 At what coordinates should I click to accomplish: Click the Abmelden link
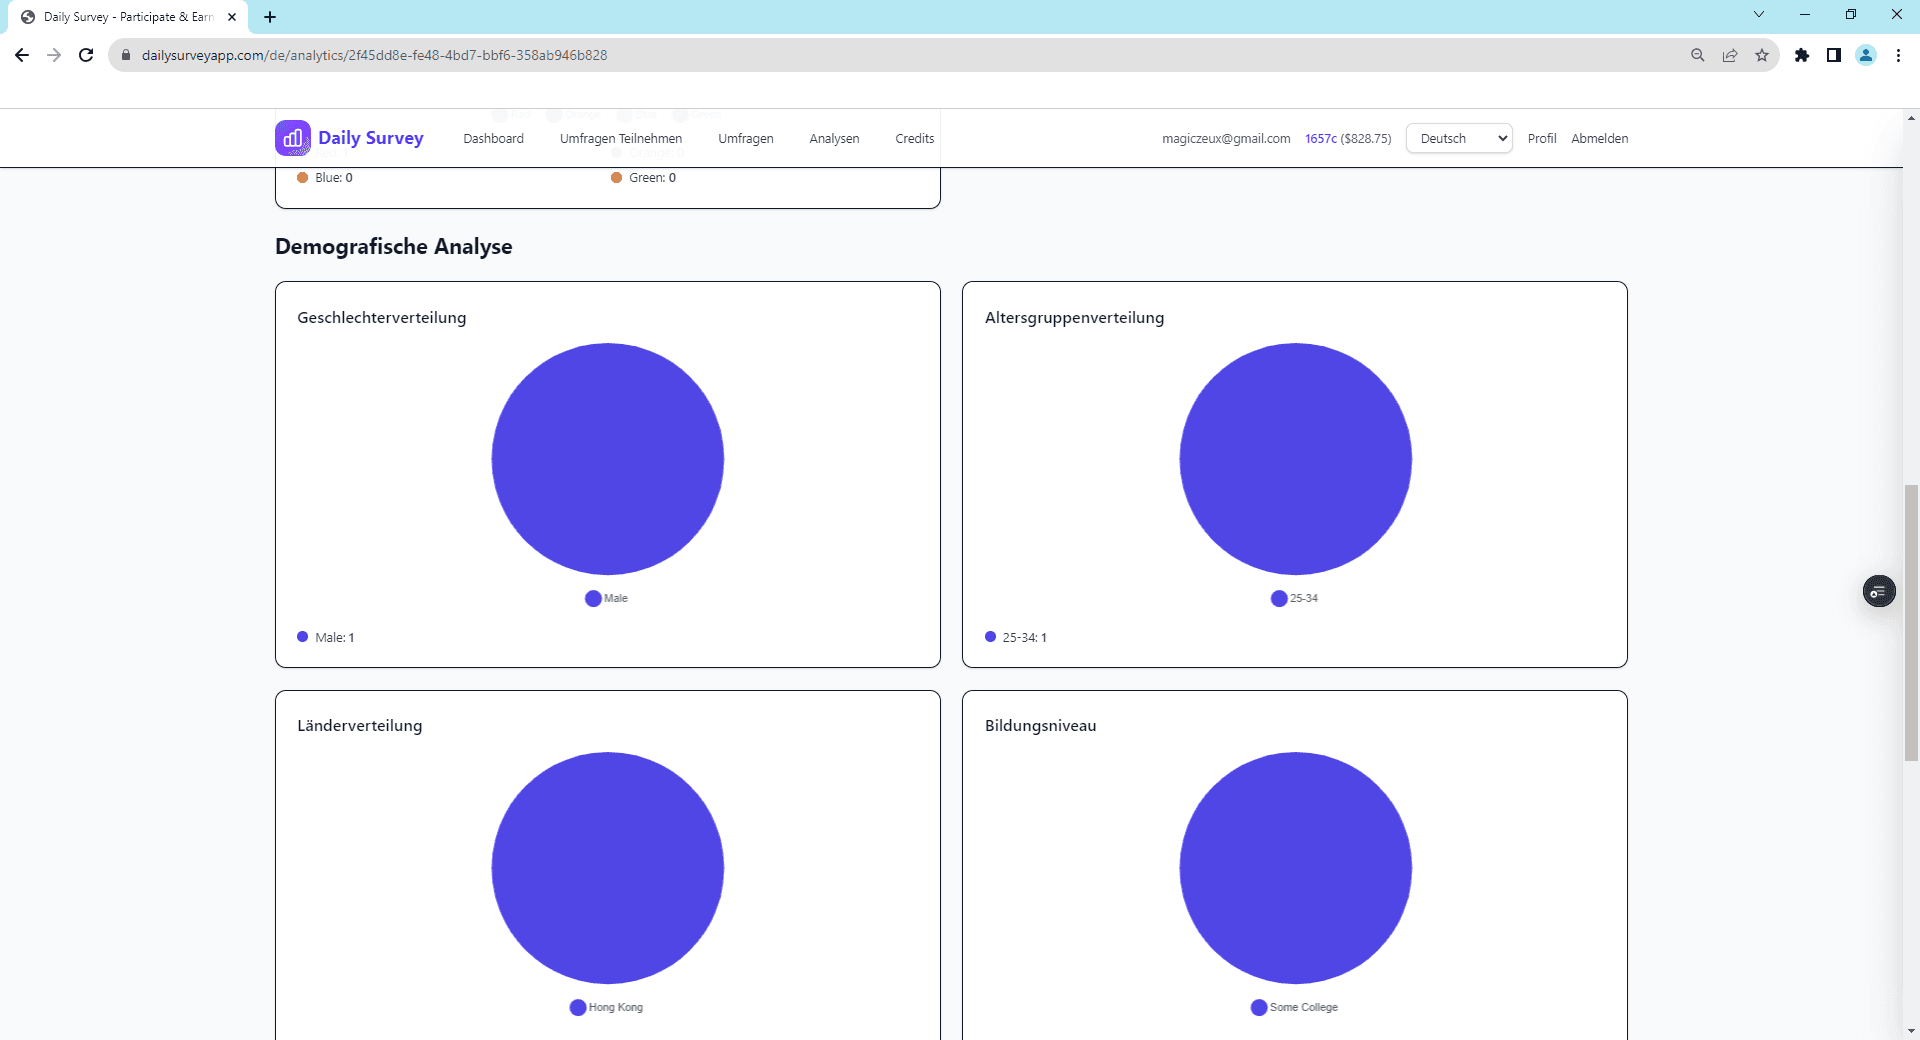tap(1599, 138)
